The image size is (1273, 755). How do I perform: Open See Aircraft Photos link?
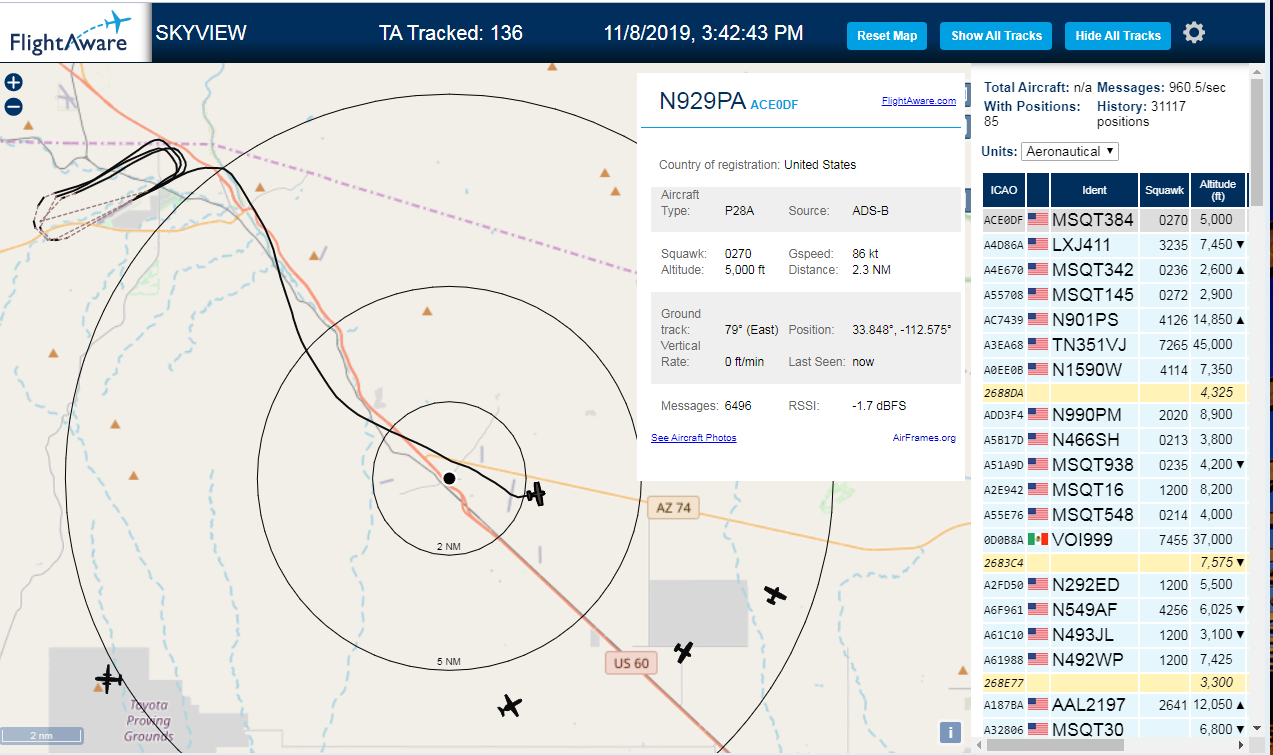(693, 438)
